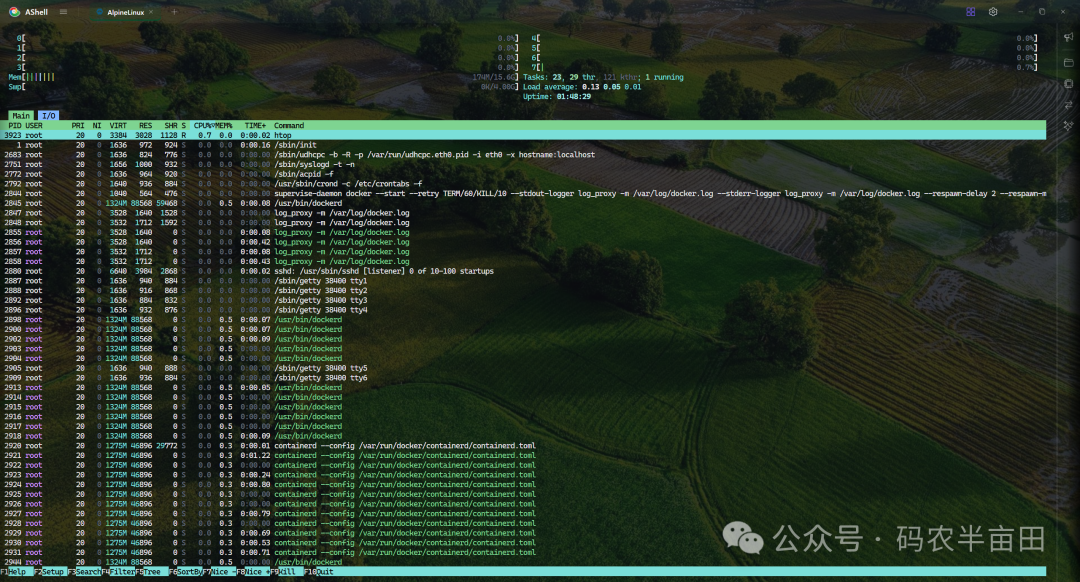Select the /sbin/getty 38400 tty6 row
The image size is (1080, 582).
523,378
